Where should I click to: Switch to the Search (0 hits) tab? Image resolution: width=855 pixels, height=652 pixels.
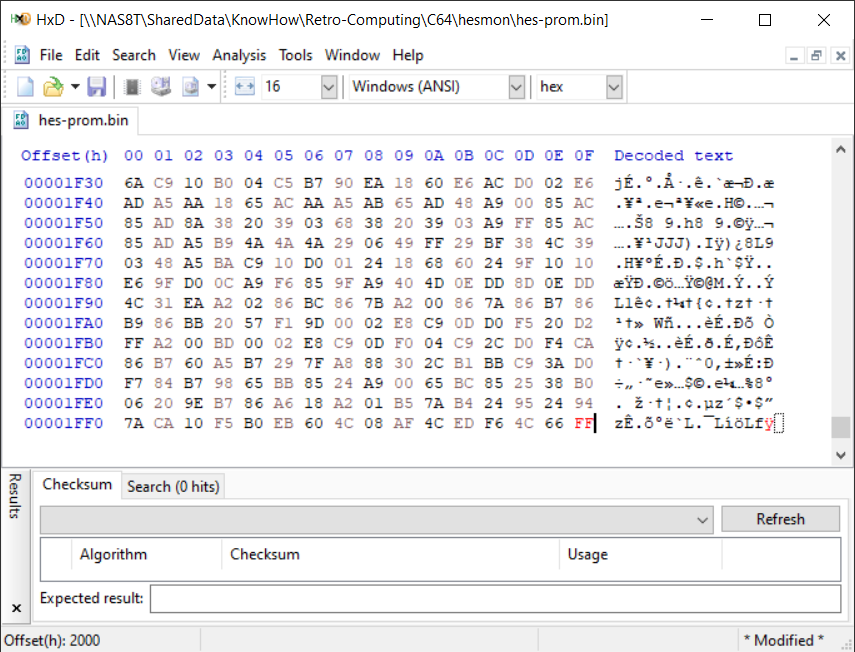(x=172, y=486)
